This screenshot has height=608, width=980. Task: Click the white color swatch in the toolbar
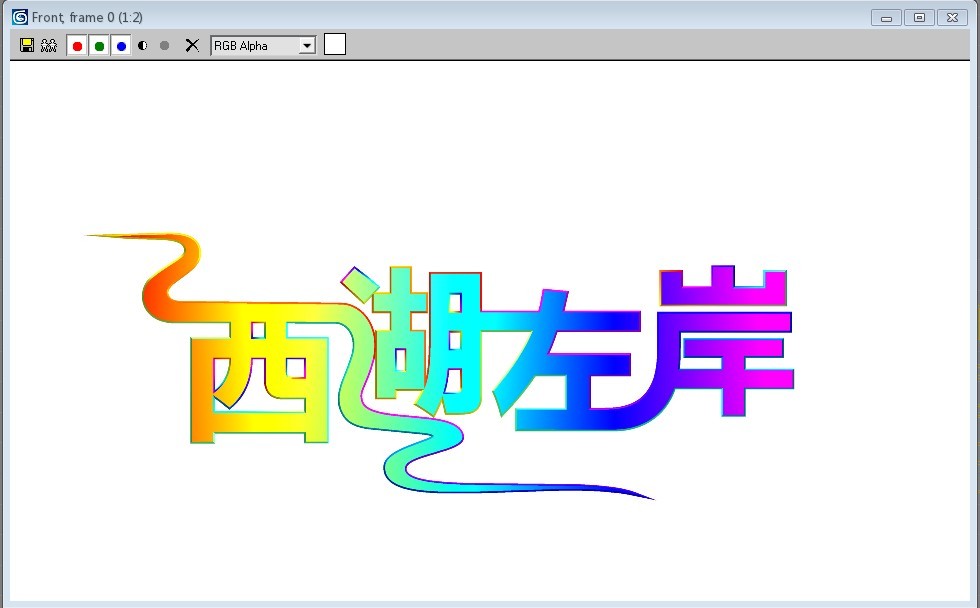coord(335,44)
